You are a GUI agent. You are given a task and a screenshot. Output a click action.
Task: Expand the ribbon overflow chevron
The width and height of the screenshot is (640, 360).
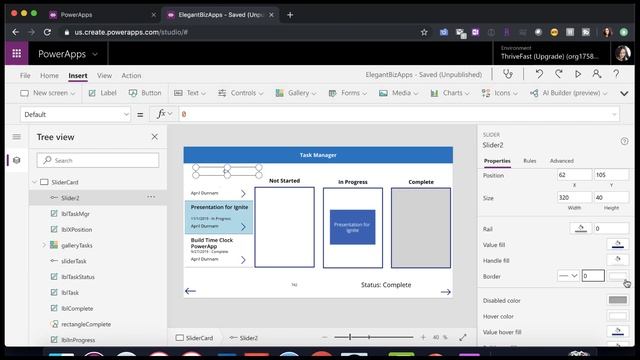624,93
